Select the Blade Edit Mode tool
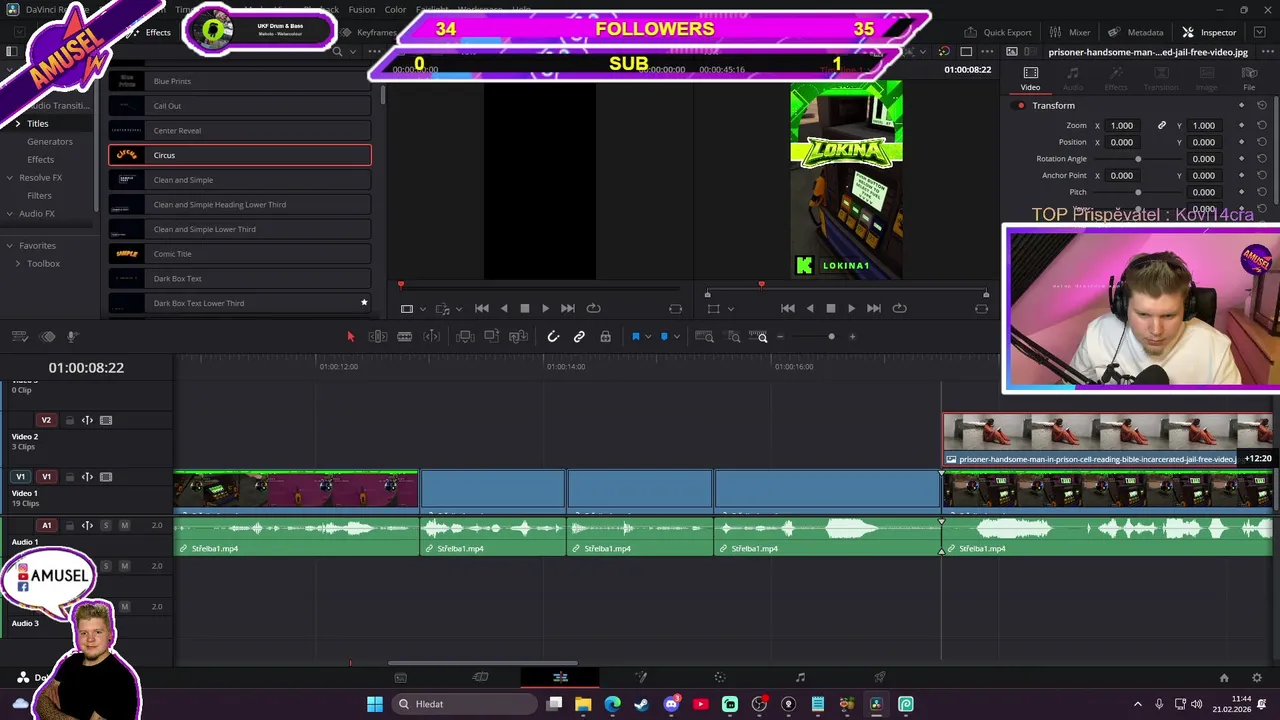Screen dimensions: 1280x720 pyautogui.click(x=432, y=337)
